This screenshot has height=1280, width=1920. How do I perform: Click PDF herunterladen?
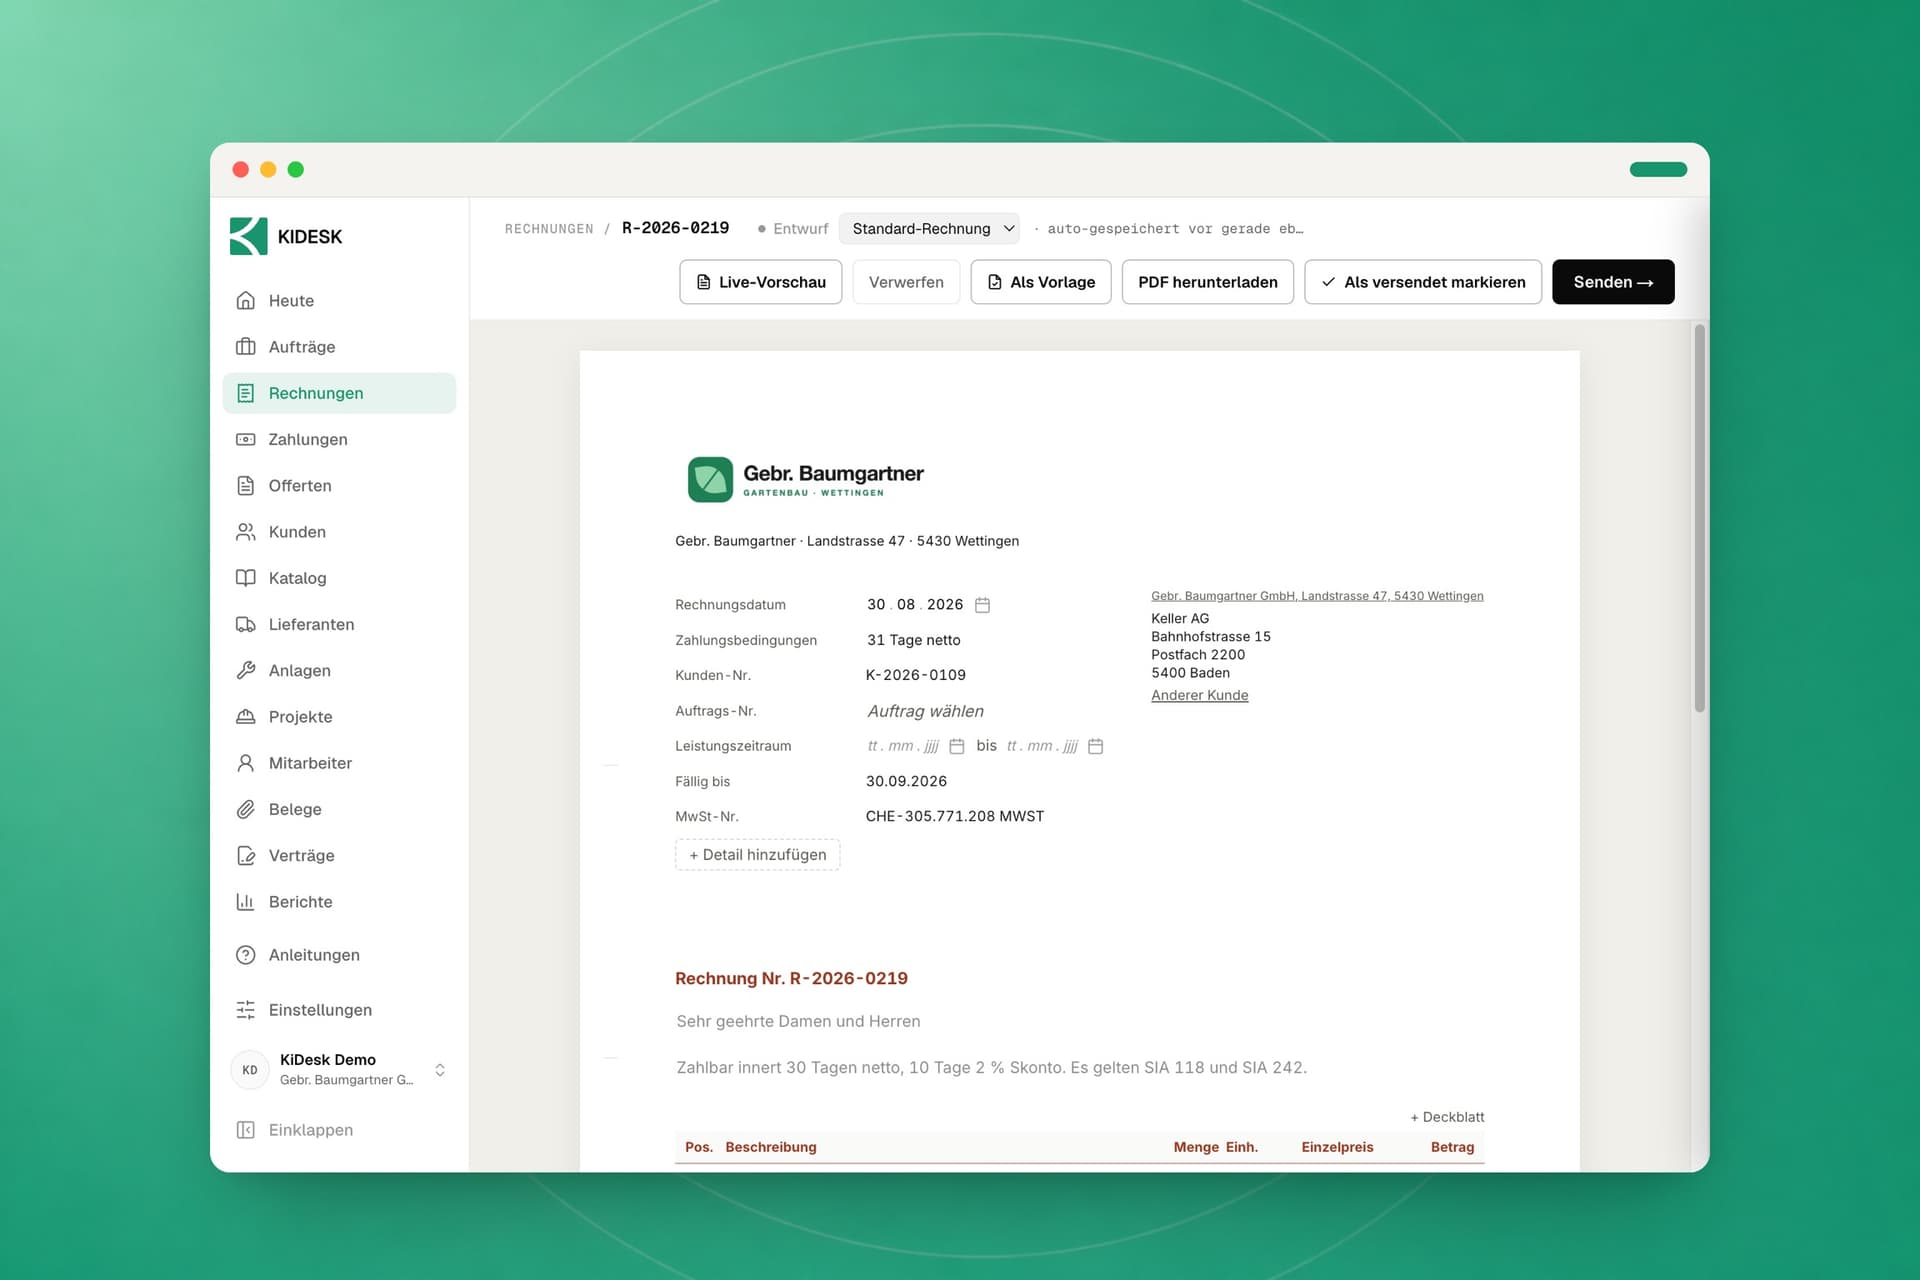pyautogui.click(x=1207, y=282)
